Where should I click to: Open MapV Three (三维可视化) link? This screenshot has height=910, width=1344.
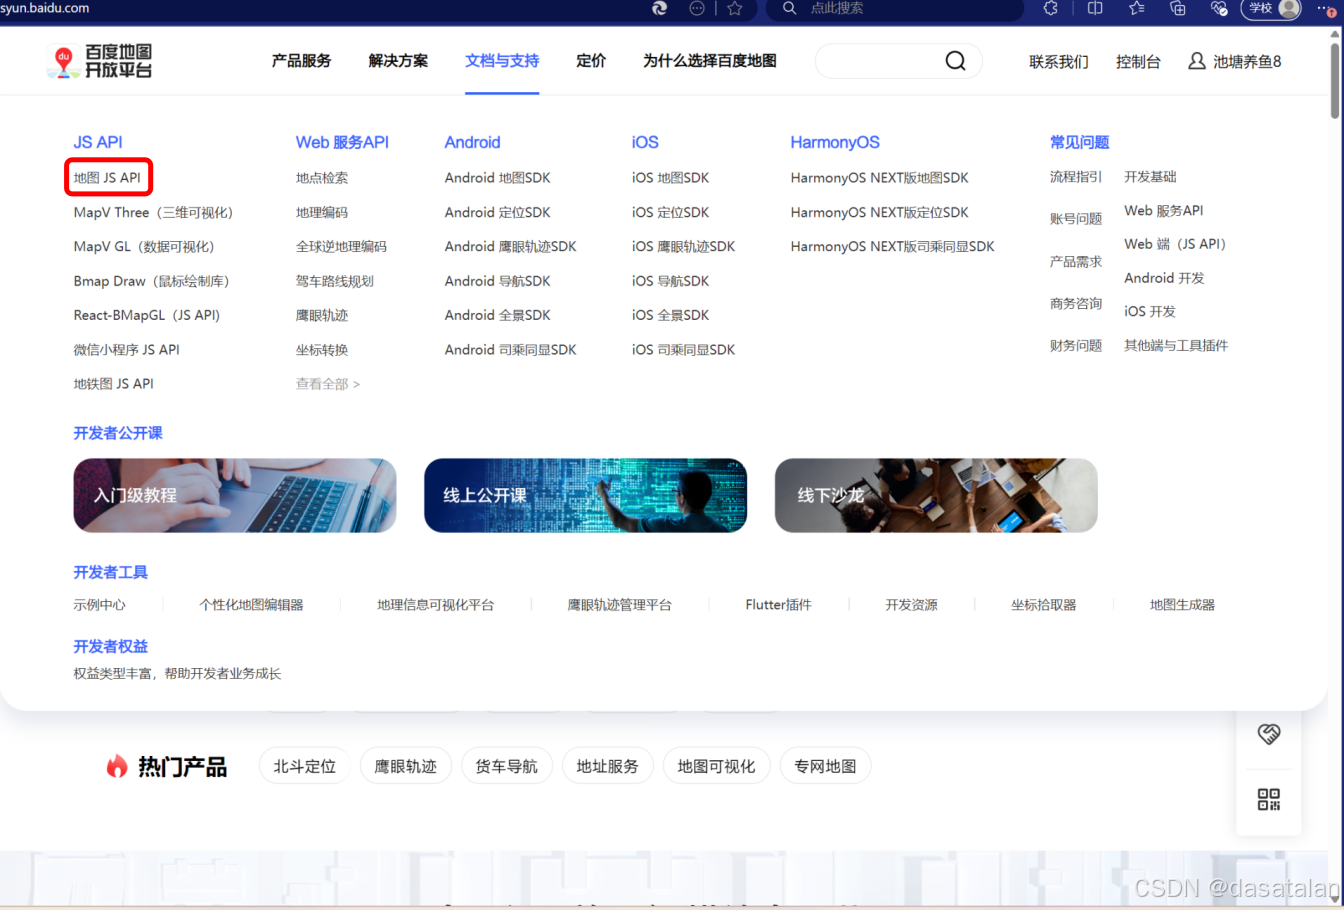(153, 212)
